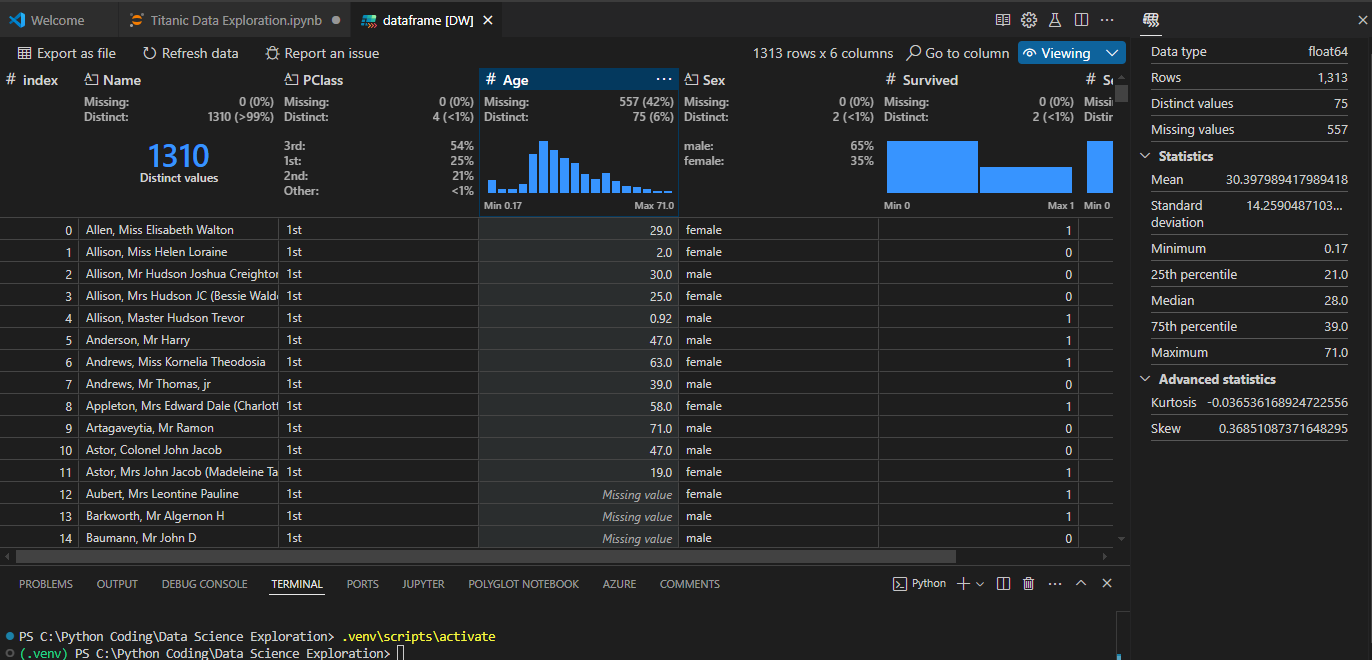Open the Age column options menu
Image resolution: width=1372 pixels, height=660 pixels.
point(663,79)
